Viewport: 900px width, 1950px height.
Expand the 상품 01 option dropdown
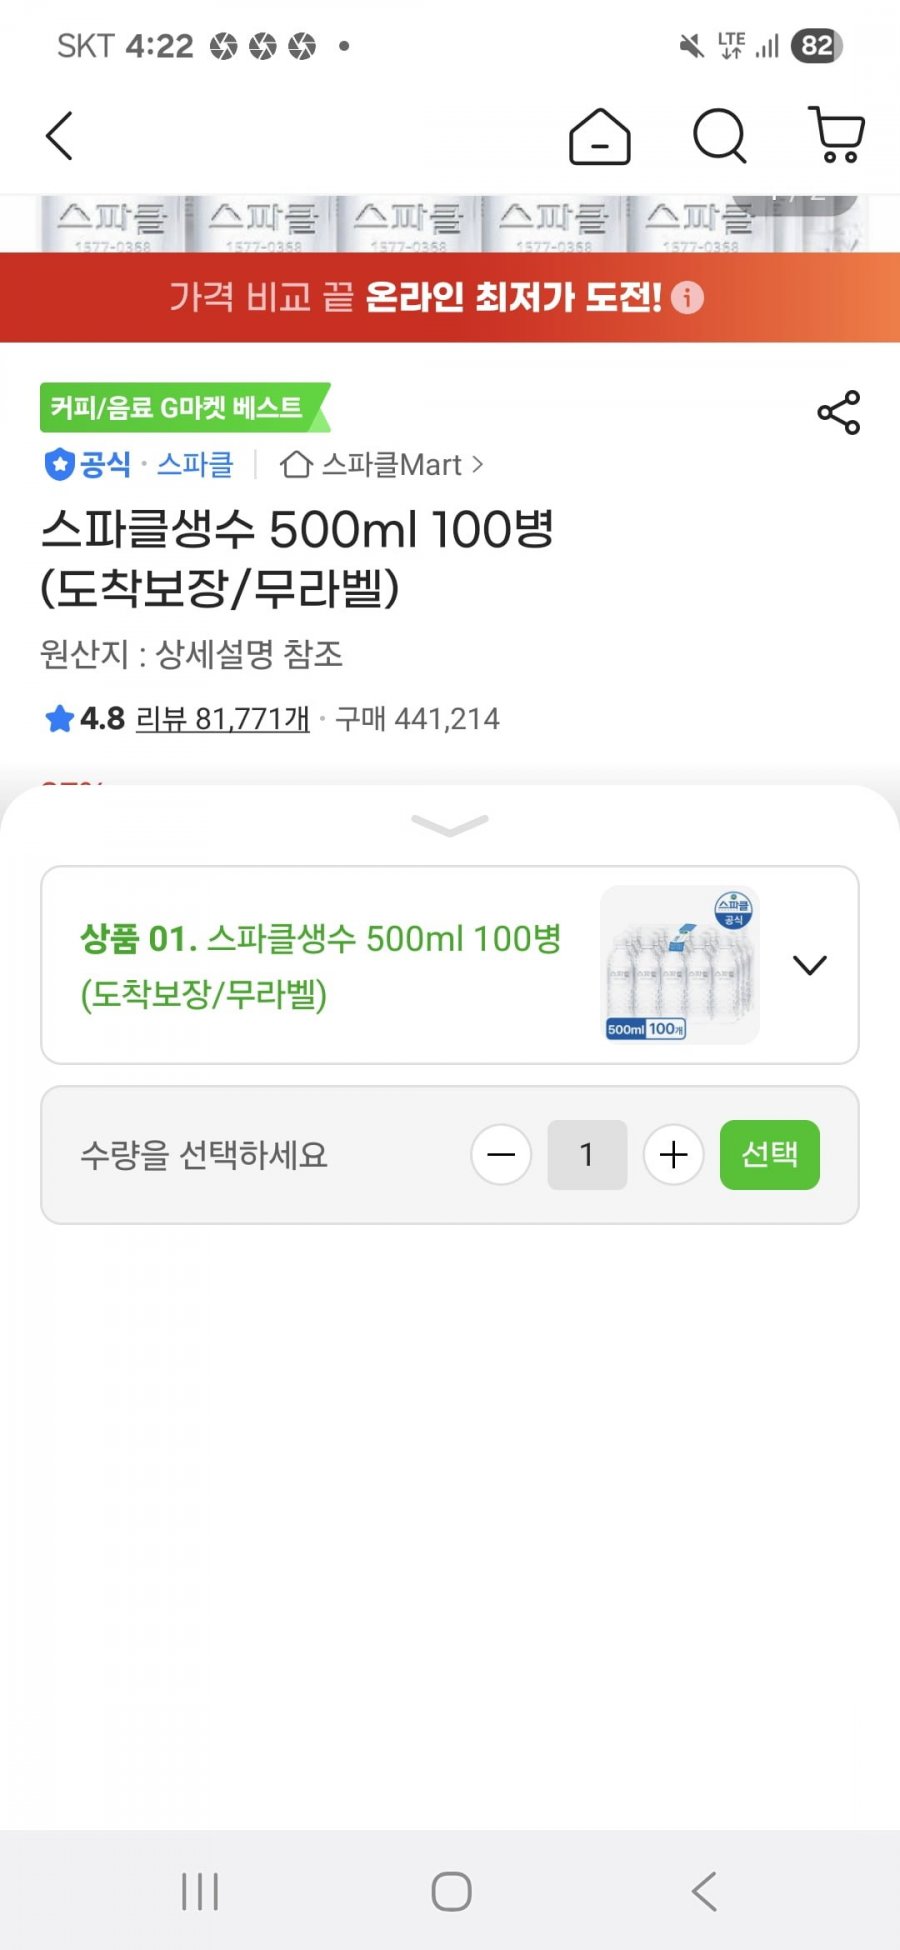[x=809, y=965]
